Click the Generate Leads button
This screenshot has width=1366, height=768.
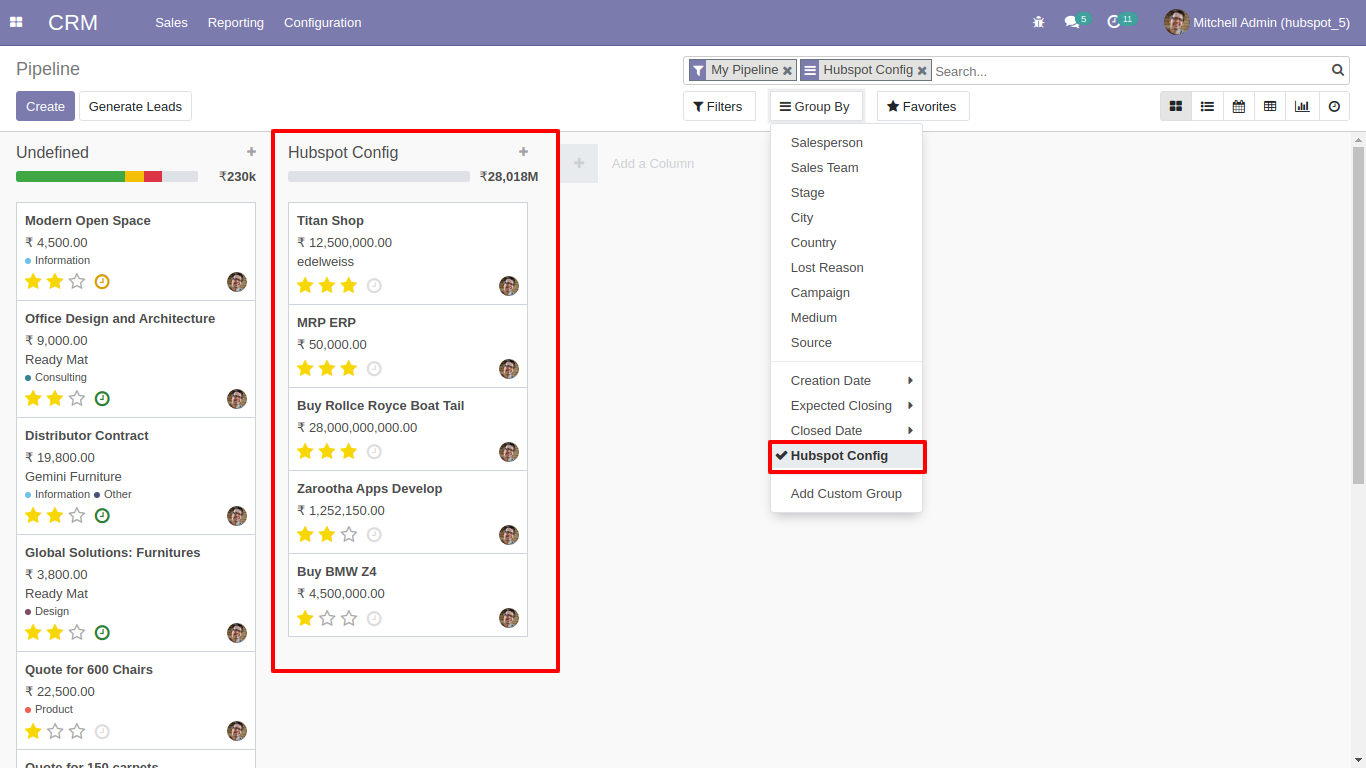pos(135,106)
